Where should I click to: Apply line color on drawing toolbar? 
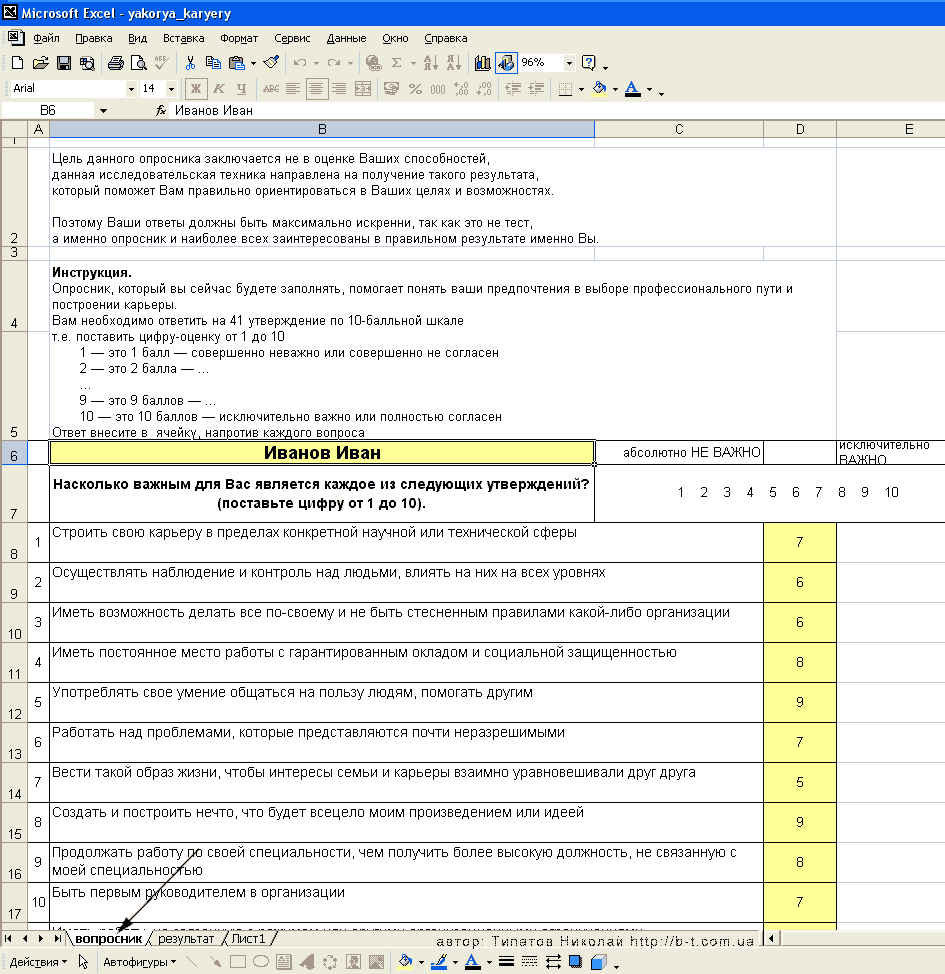tap(439, 962)
